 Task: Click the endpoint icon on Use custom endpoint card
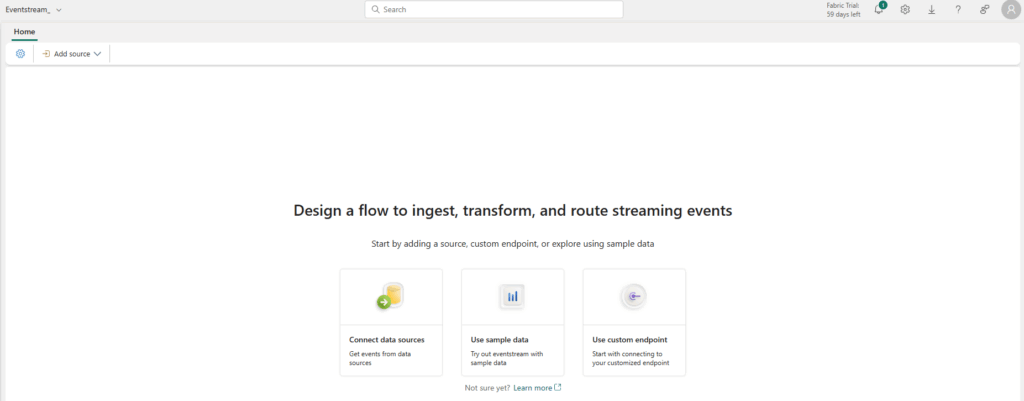pyautogui.click(x=633, y=297)
